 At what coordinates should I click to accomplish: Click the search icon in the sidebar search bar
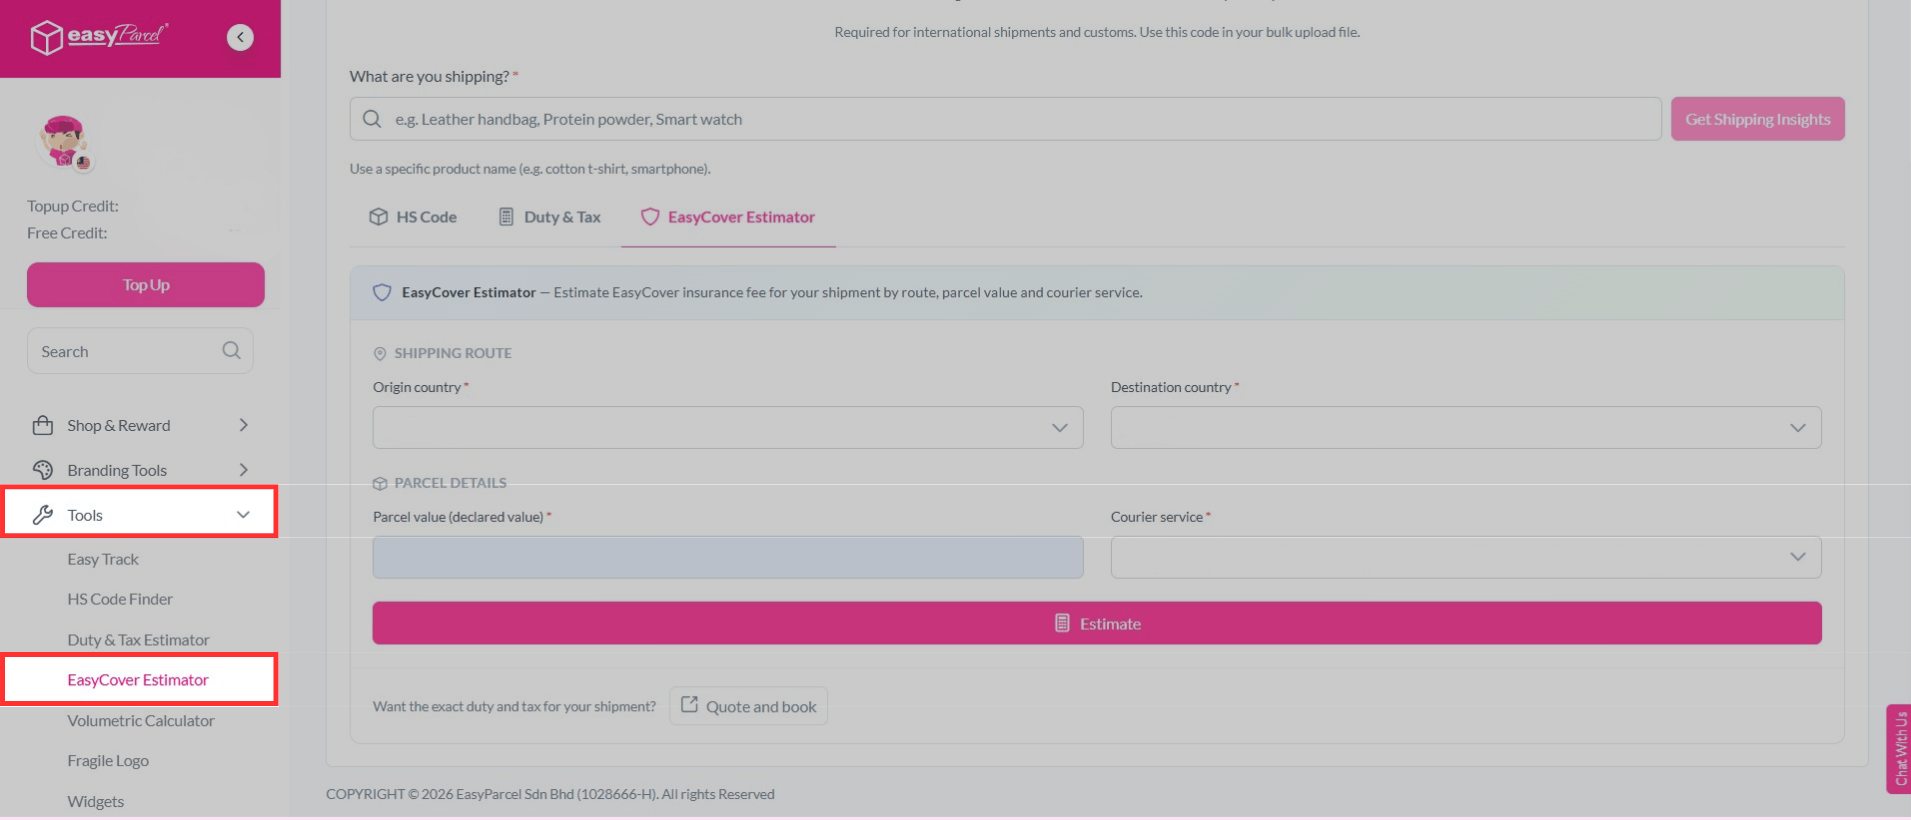pos(231,350)
